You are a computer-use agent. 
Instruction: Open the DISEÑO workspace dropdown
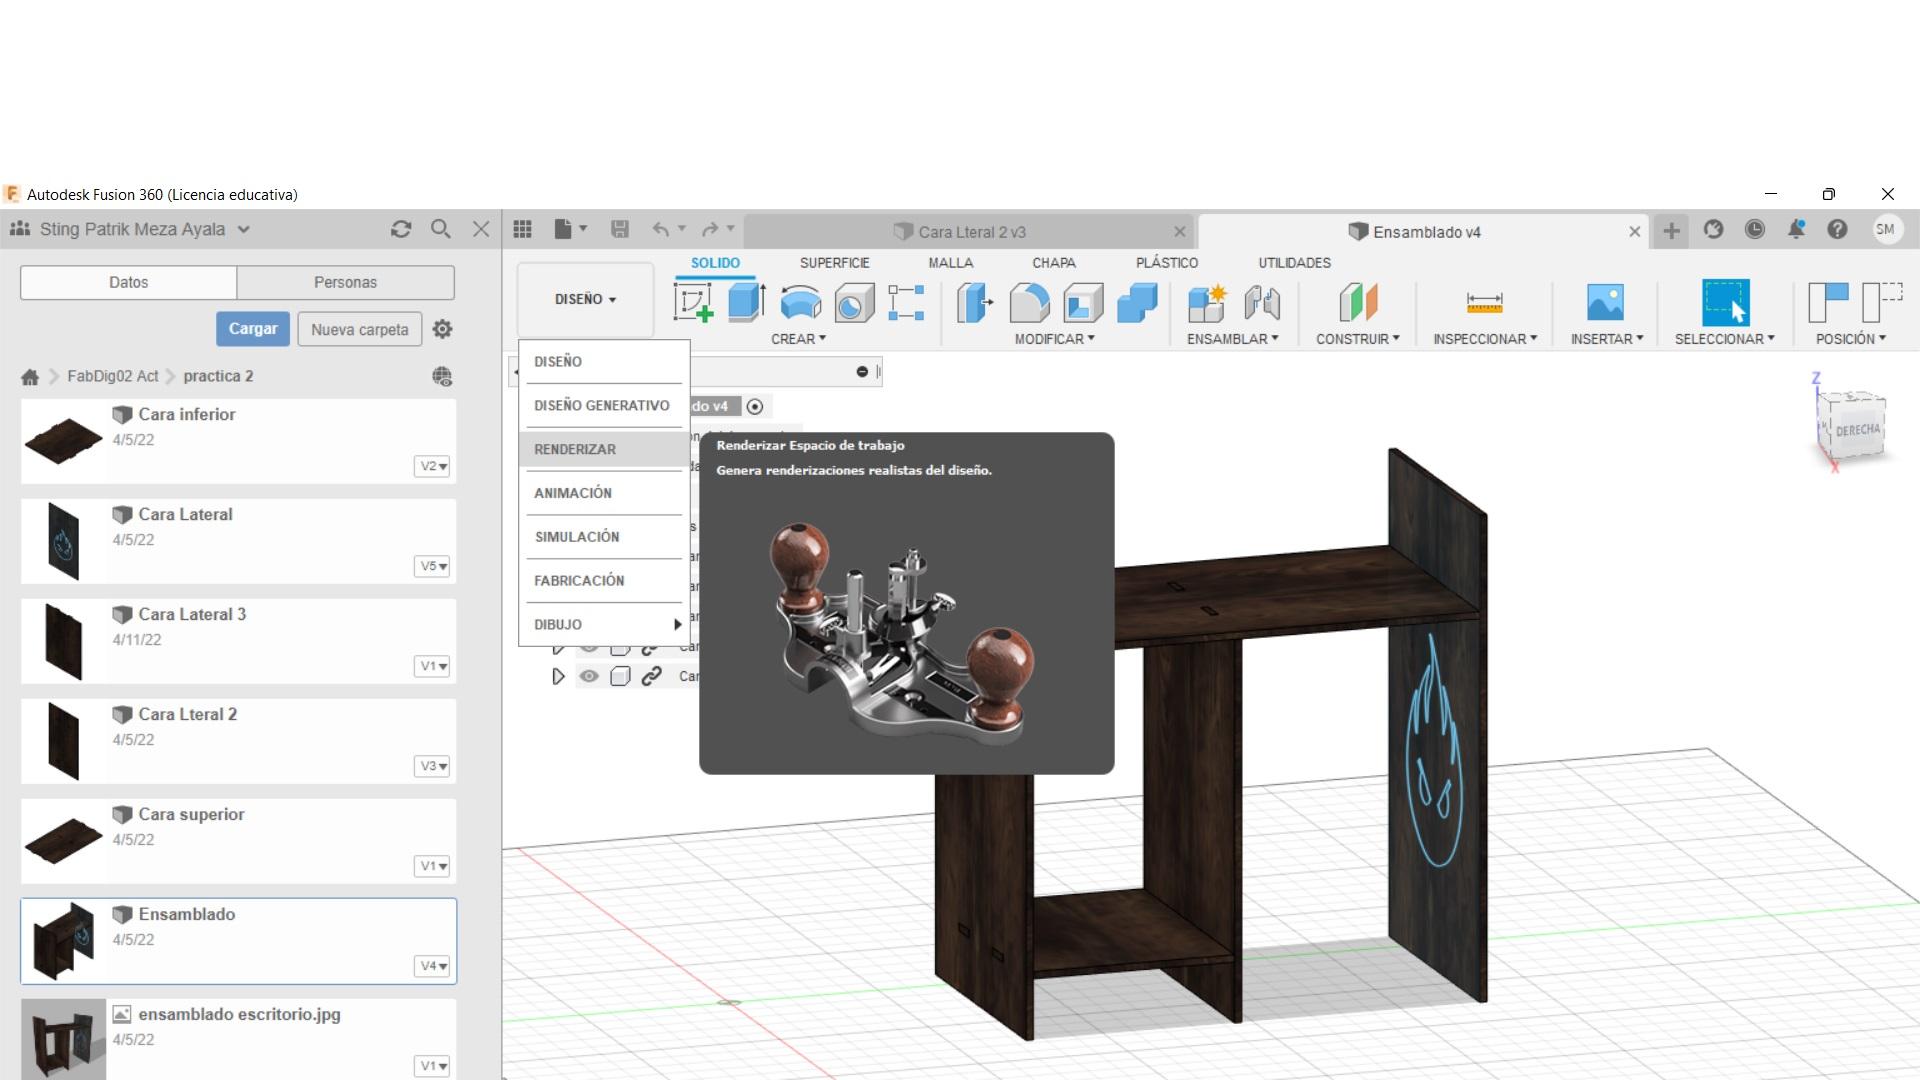585,298
